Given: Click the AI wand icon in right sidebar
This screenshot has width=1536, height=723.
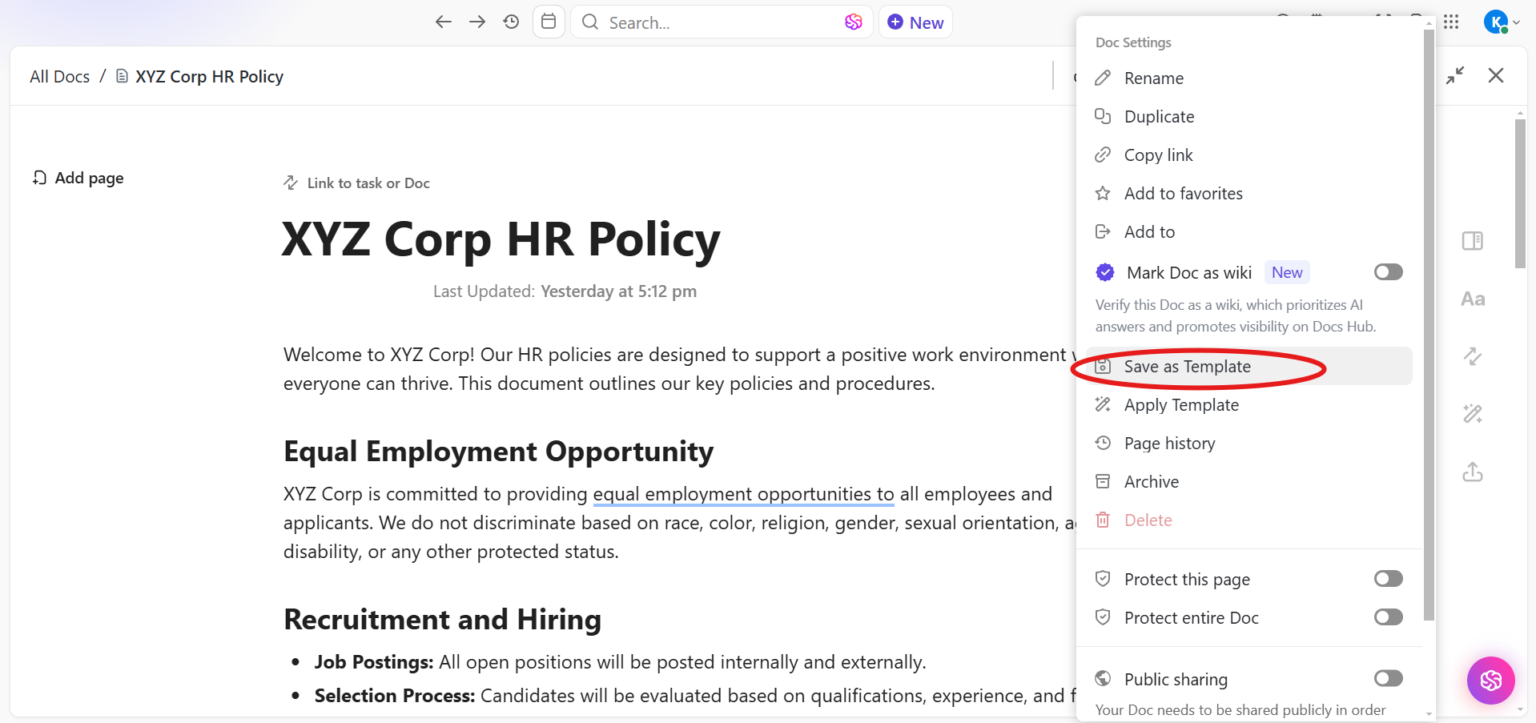Looking at the screenshot, I should [x=1472, y=413].
